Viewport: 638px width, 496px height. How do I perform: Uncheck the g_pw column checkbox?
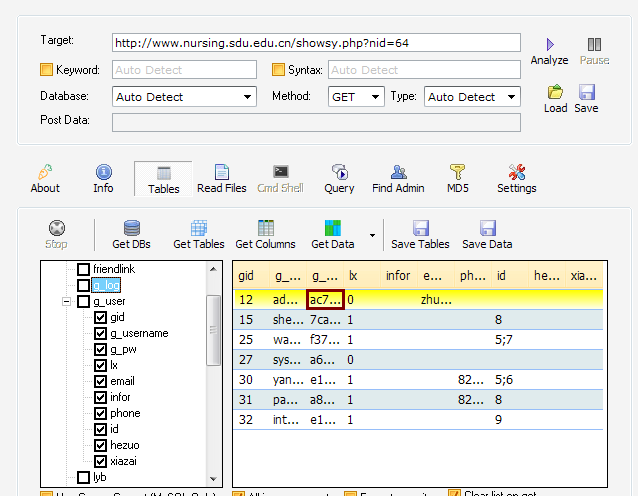point(101,349)
